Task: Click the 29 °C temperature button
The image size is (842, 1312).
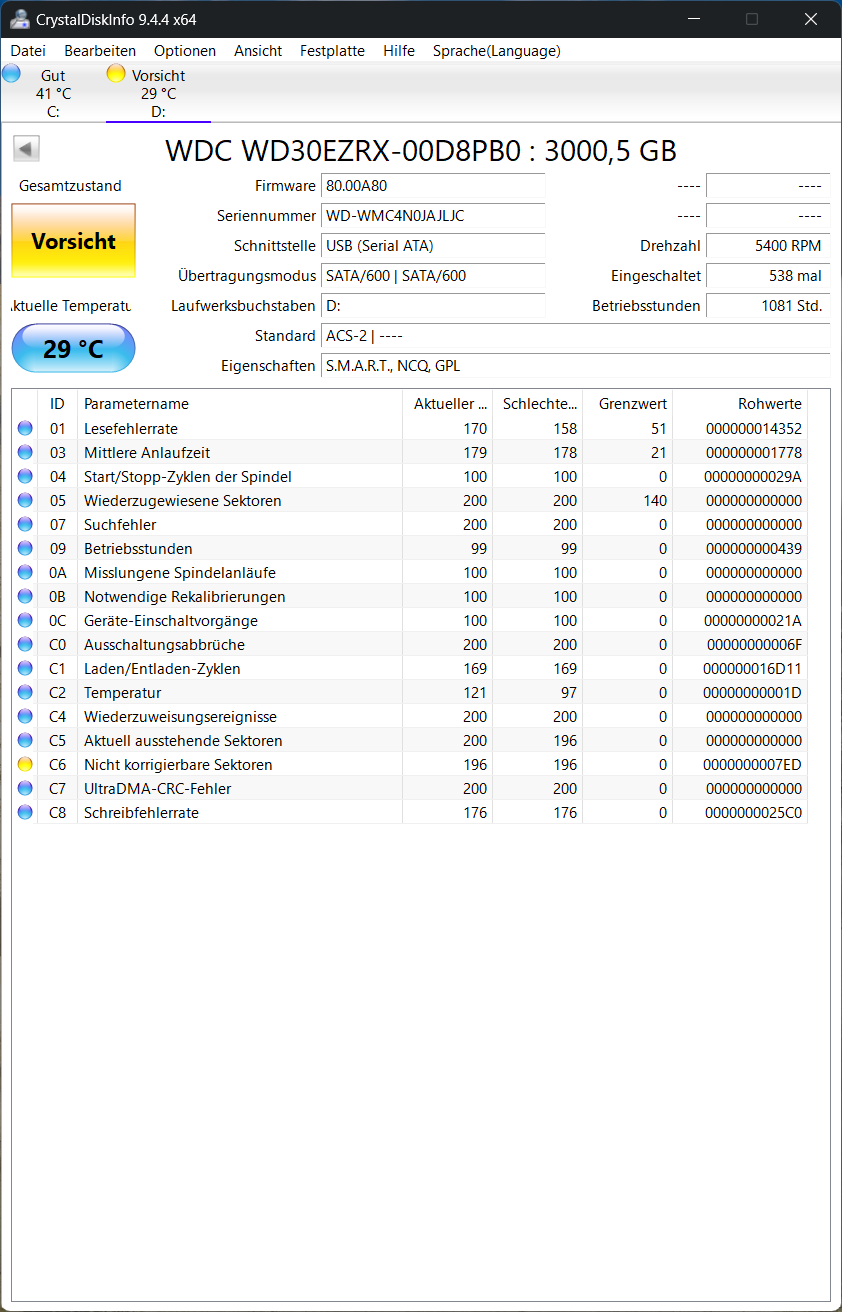Action: pyautogui.click(x=73, y=349)
